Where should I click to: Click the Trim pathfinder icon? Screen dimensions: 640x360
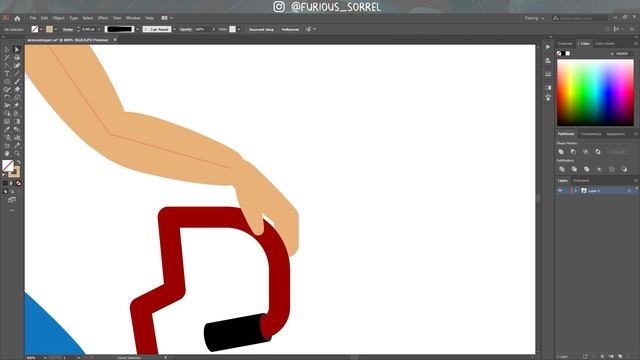[x=574, y=169]
